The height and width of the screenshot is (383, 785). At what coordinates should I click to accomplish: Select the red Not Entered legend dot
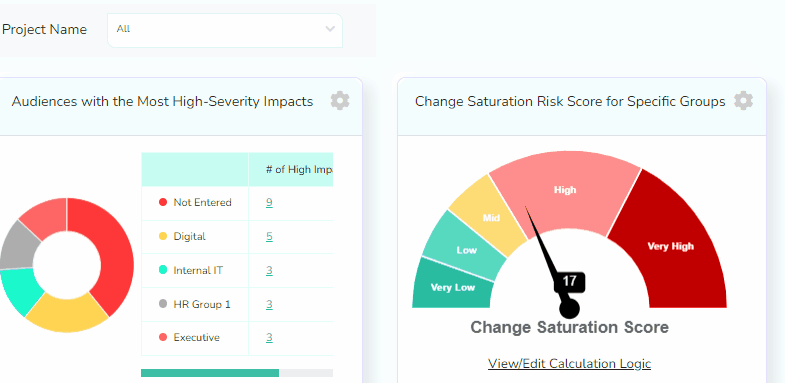163,202
